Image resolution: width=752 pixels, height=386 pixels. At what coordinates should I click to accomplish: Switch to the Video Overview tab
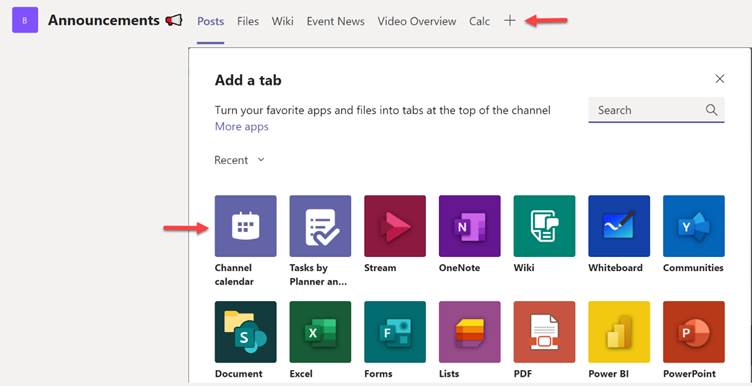coord(417,22)
